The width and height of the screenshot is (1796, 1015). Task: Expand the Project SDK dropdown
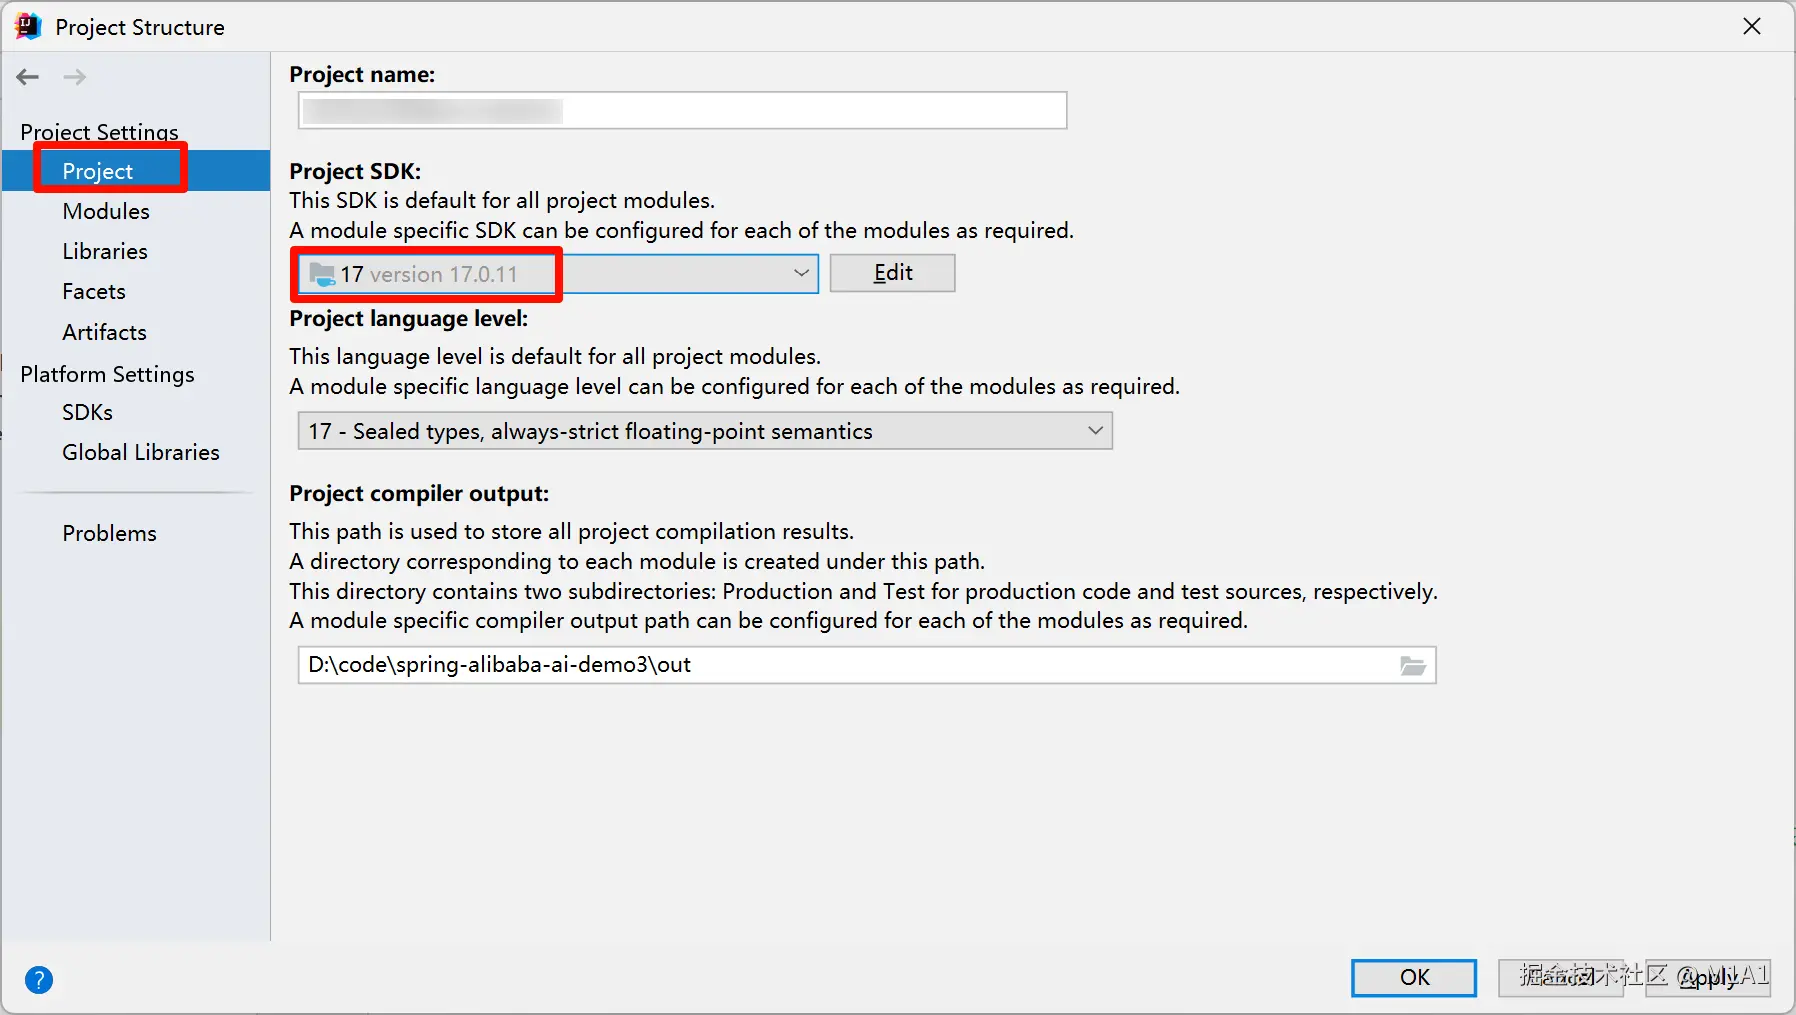801,273
